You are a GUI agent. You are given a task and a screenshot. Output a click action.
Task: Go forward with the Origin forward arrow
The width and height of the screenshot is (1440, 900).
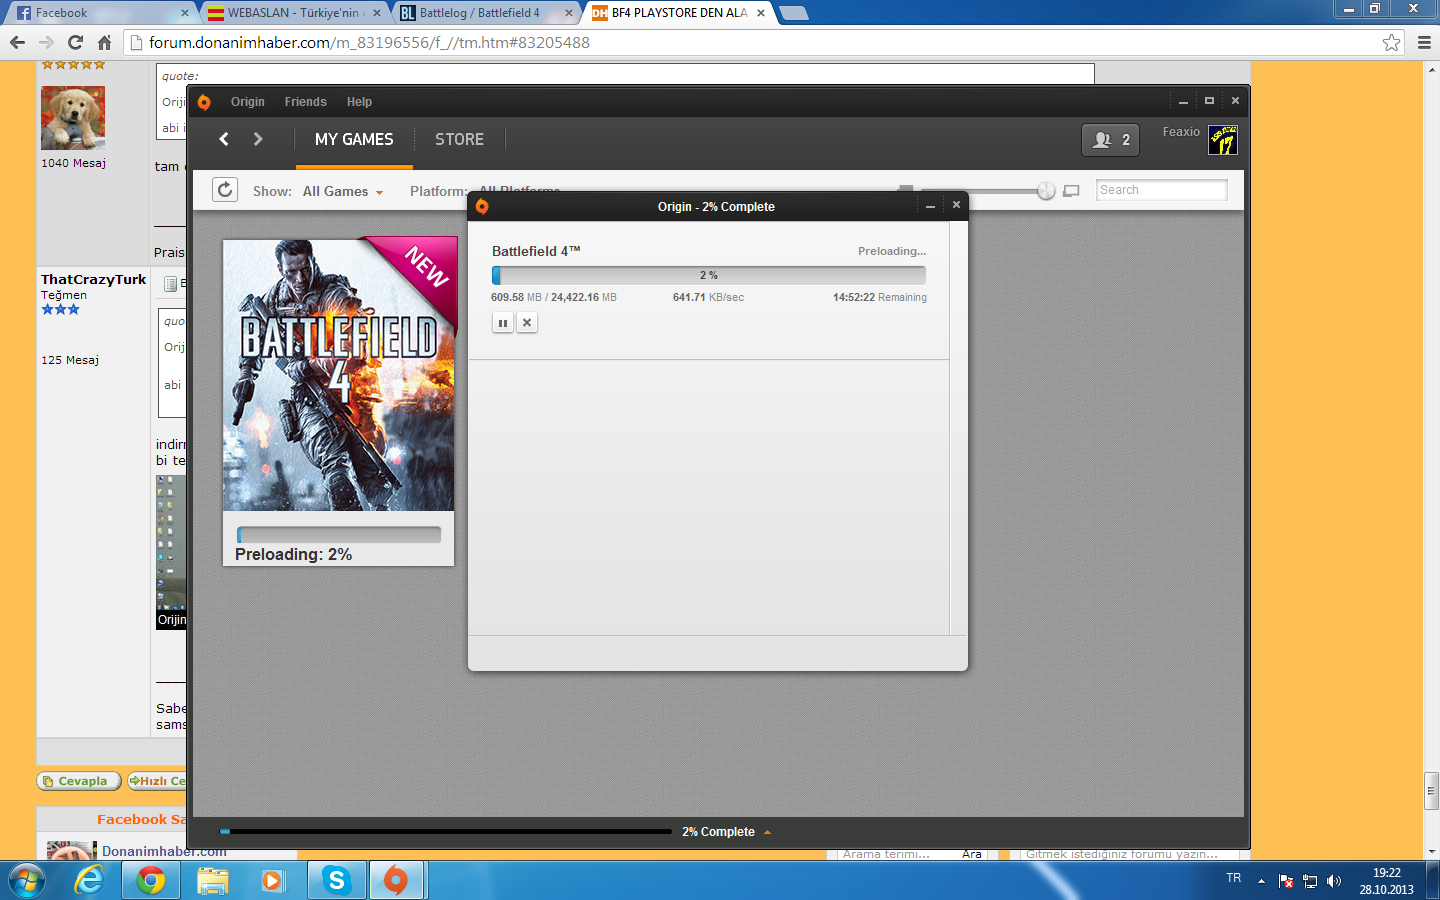click(x=258, y=139)
